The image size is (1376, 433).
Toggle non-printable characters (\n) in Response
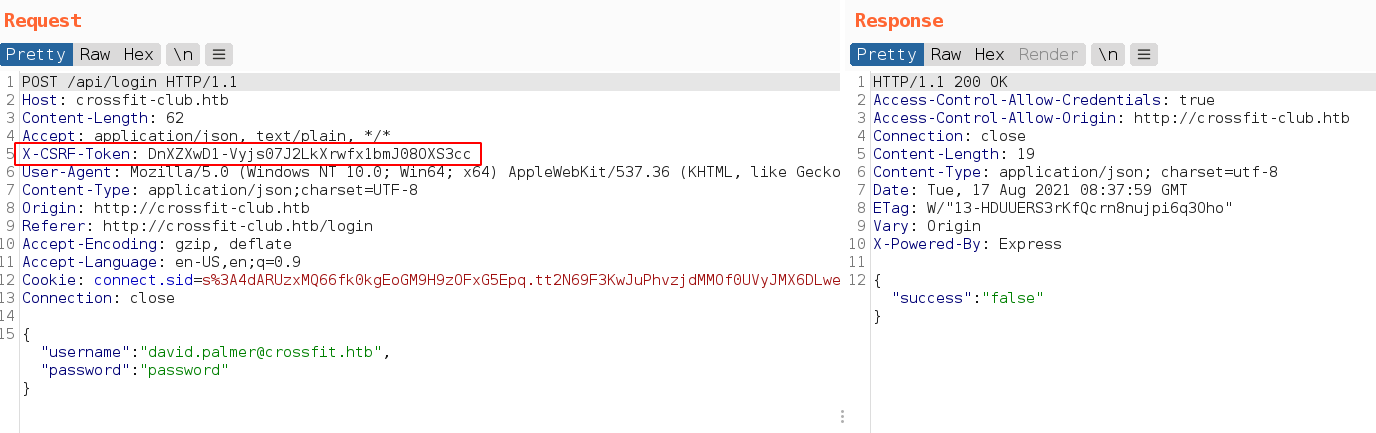[x=1107, y=55]
